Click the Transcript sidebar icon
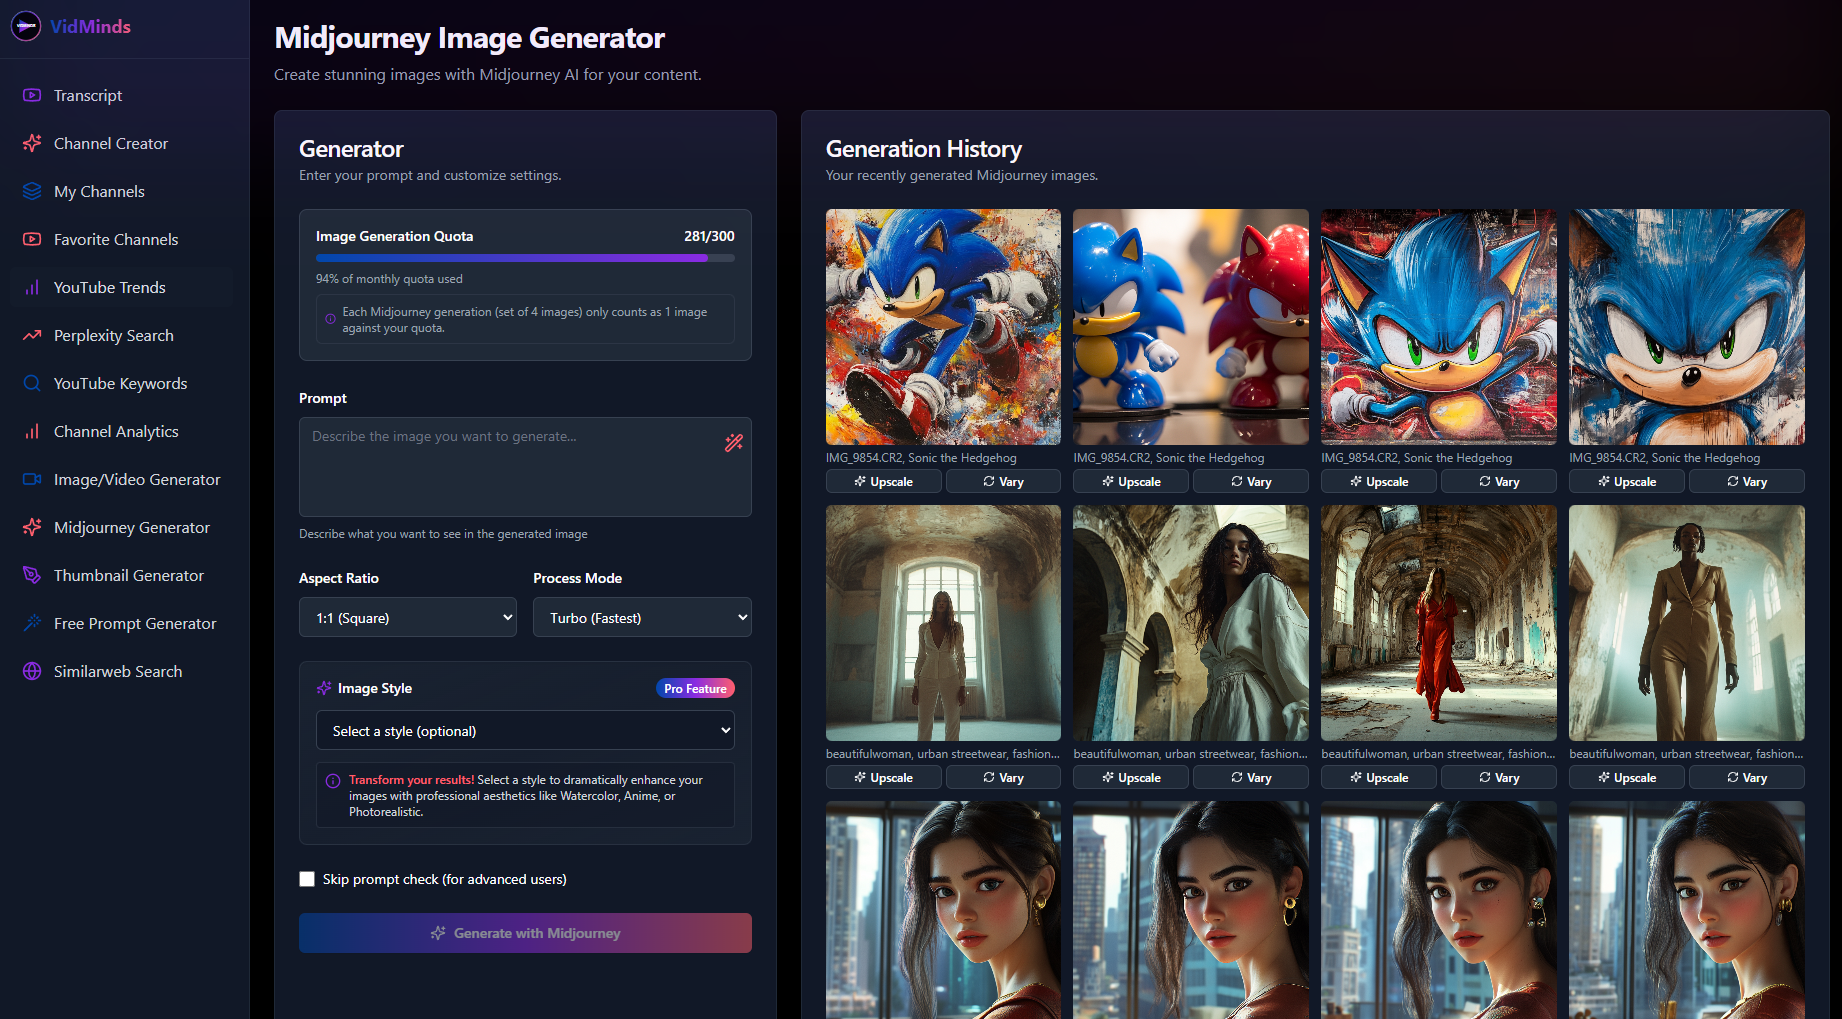 (x=32, y=95)
